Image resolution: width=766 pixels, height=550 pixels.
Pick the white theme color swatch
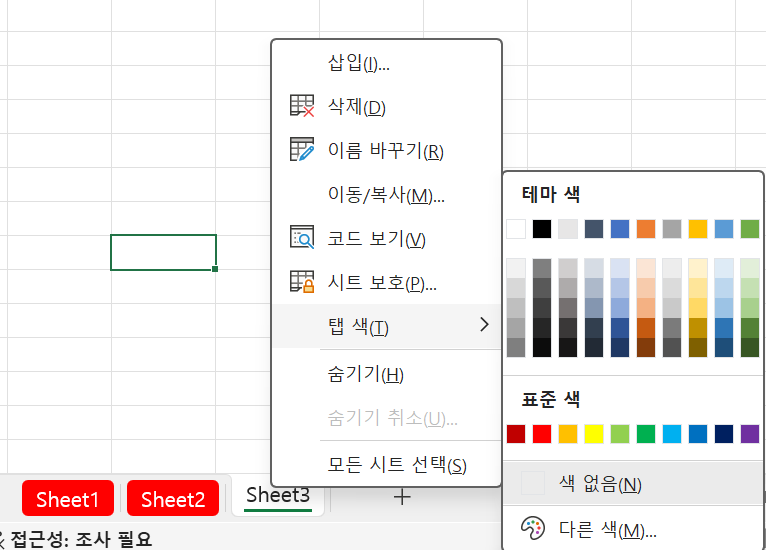(516, 229)
